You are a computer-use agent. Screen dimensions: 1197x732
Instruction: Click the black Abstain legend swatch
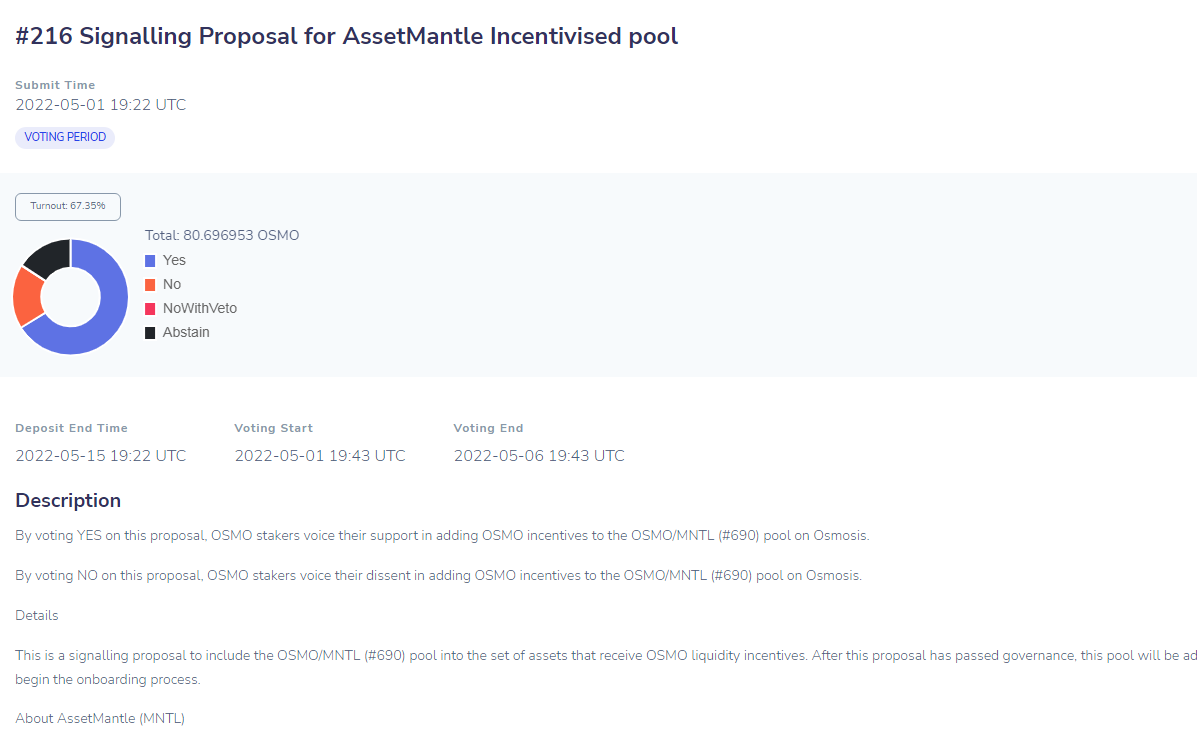(150, 333)
